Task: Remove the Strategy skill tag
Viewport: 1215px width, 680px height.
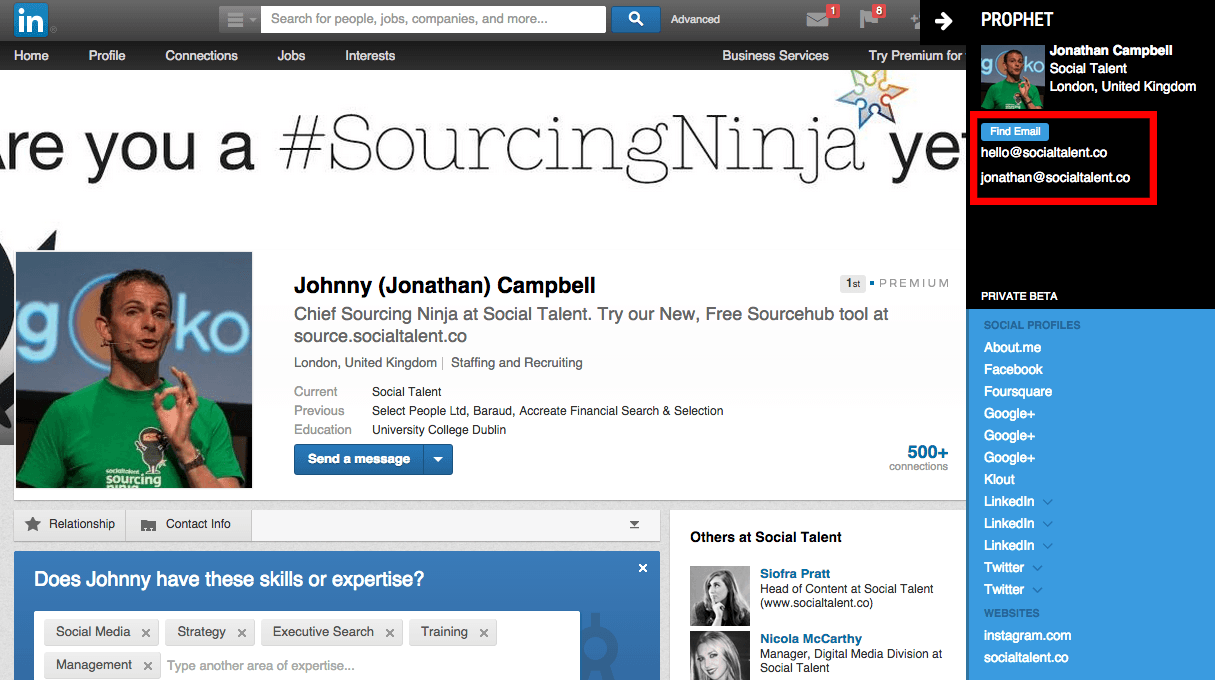Action: [242, 633]
